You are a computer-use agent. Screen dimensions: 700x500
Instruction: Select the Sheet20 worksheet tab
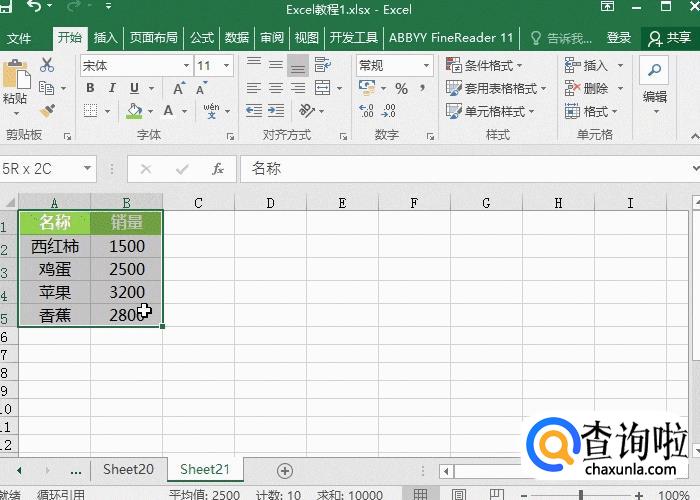click(x=128, y=469)
